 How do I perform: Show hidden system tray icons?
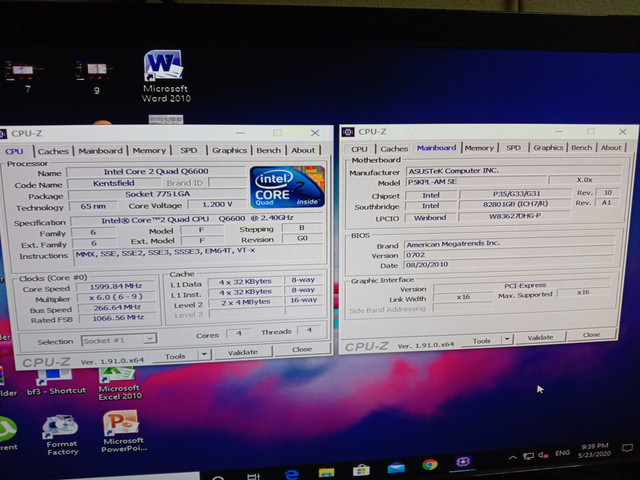pos(512,457)
